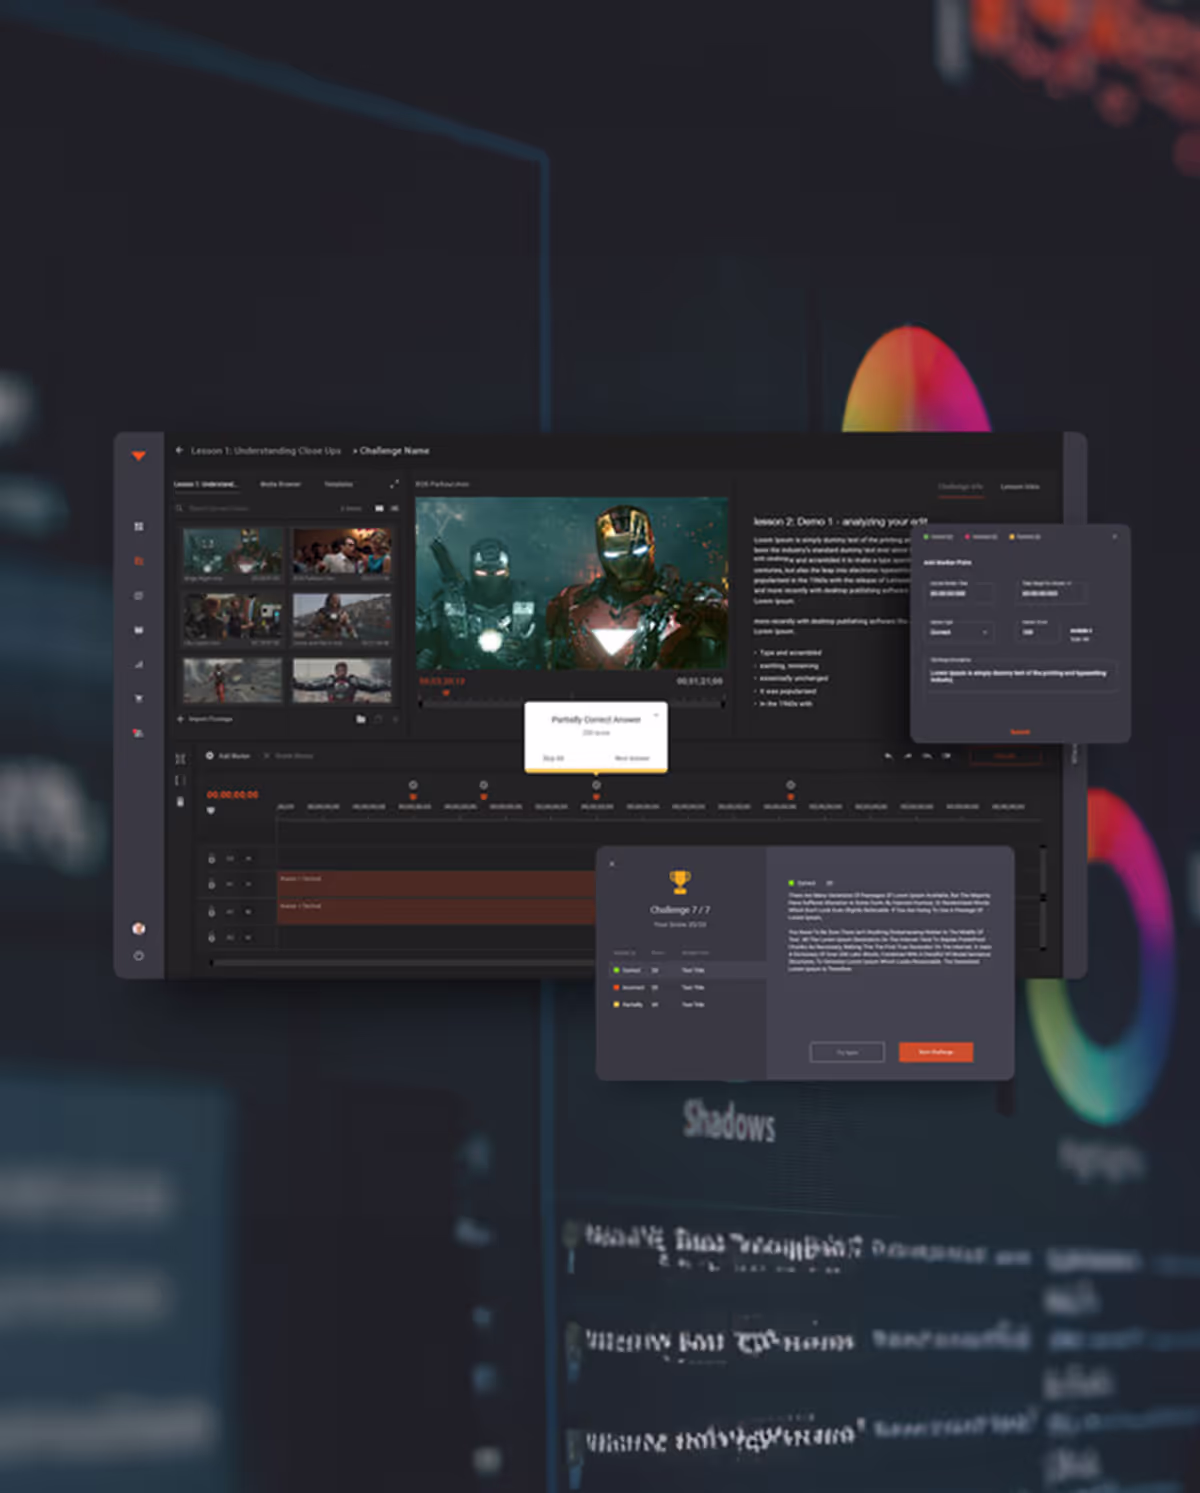Click Next Answer in the answer popup
Image resolution: width=1200 pixels, height=1493 pixels.
coord(632,759)
